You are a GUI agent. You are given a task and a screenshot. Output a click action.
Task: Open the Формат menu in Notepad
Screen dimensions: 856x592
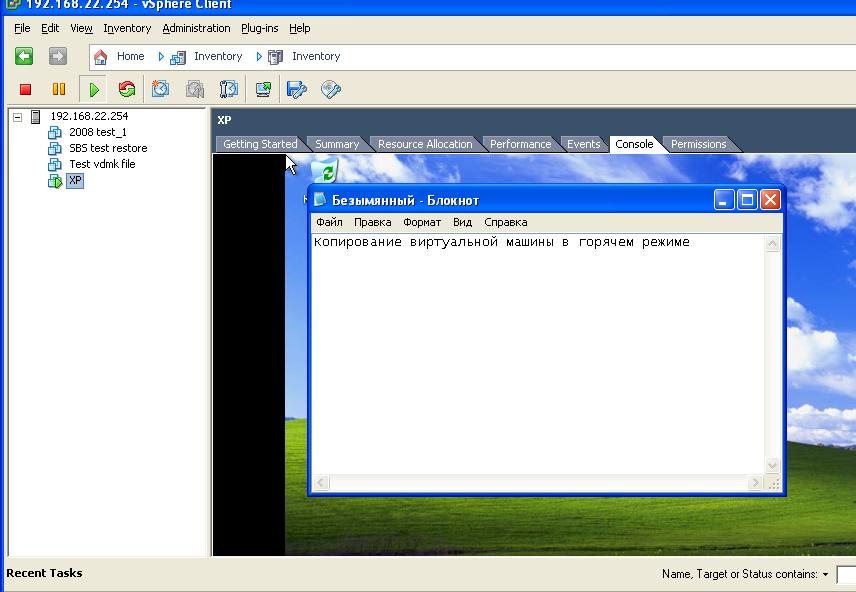pyautogui.click(x=422, y=222)
